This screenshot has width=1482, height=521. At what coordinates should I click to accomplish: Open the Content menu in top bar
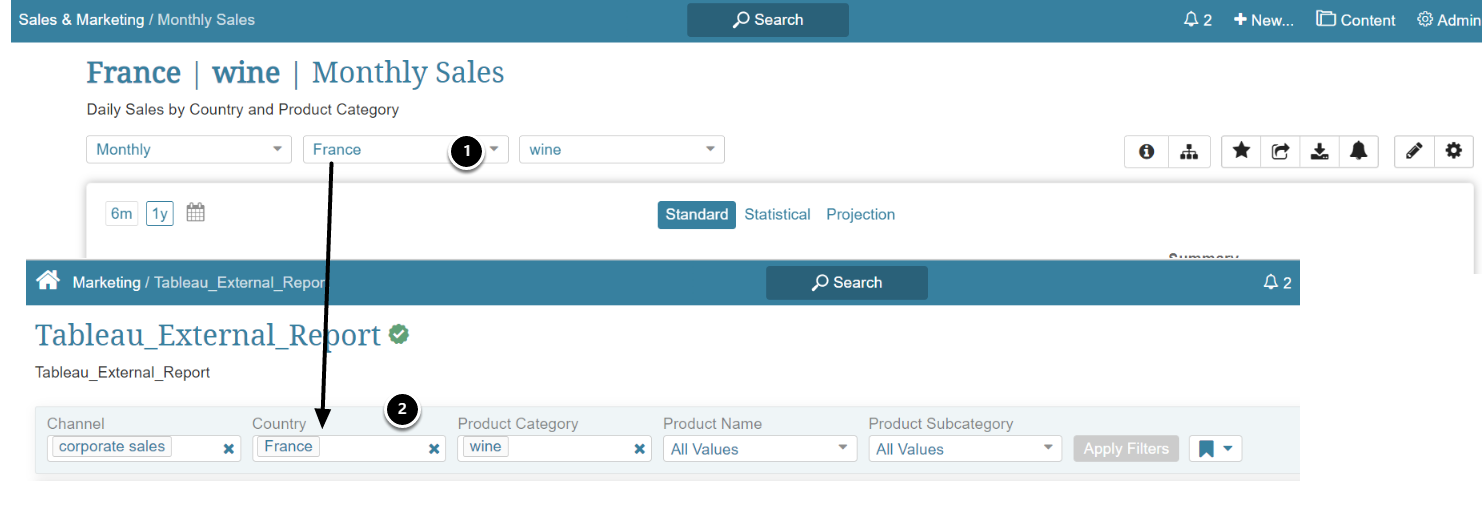[x=1355, y=20]
